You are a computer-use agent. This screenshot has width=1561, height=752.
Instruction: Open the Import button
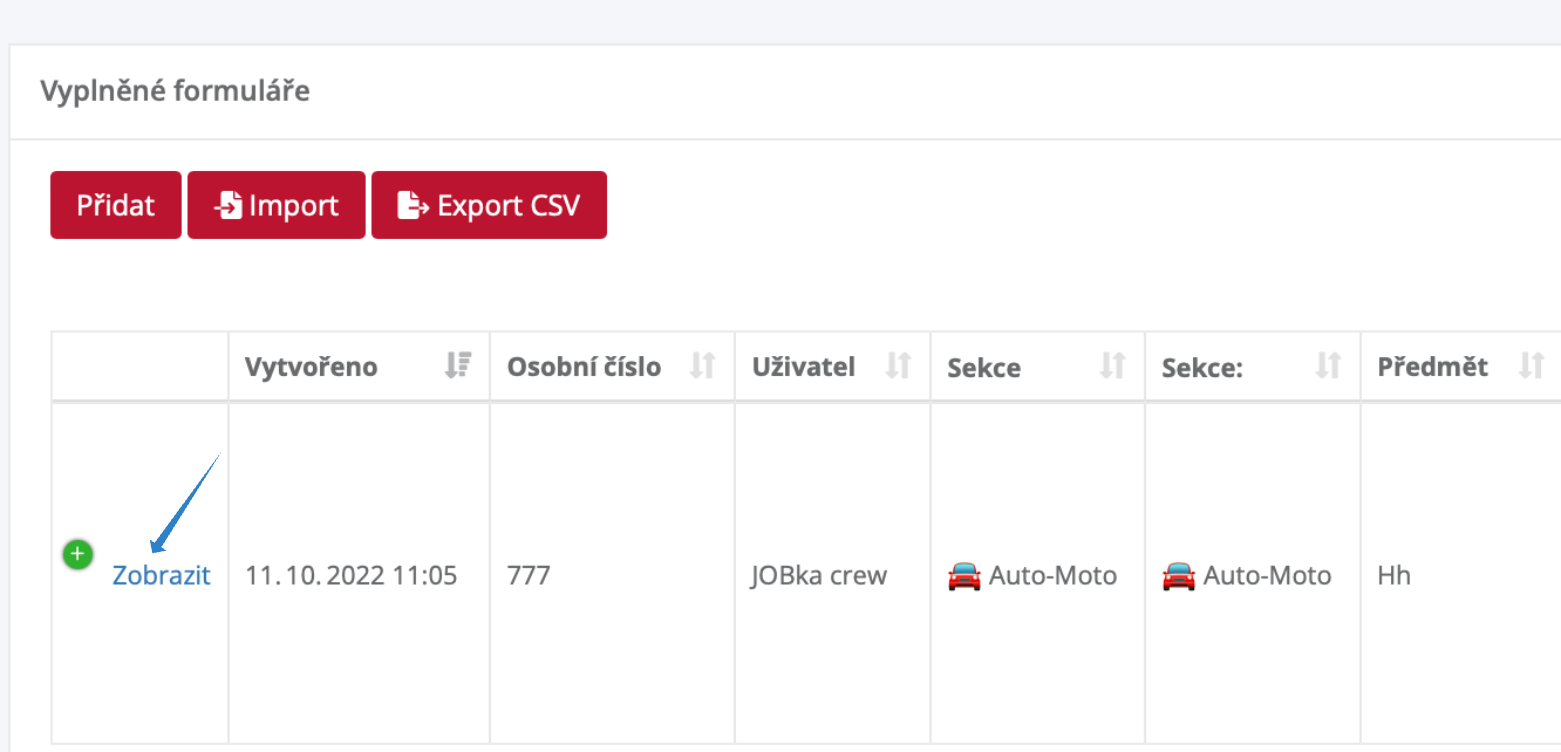click(277, 205)
